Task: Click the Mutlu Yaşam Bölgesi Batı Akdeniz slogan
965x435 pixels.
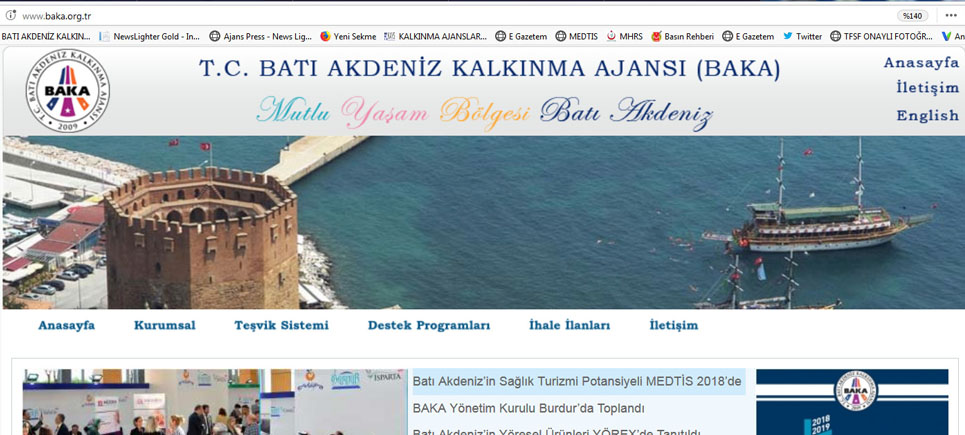Action: (485, 113)
